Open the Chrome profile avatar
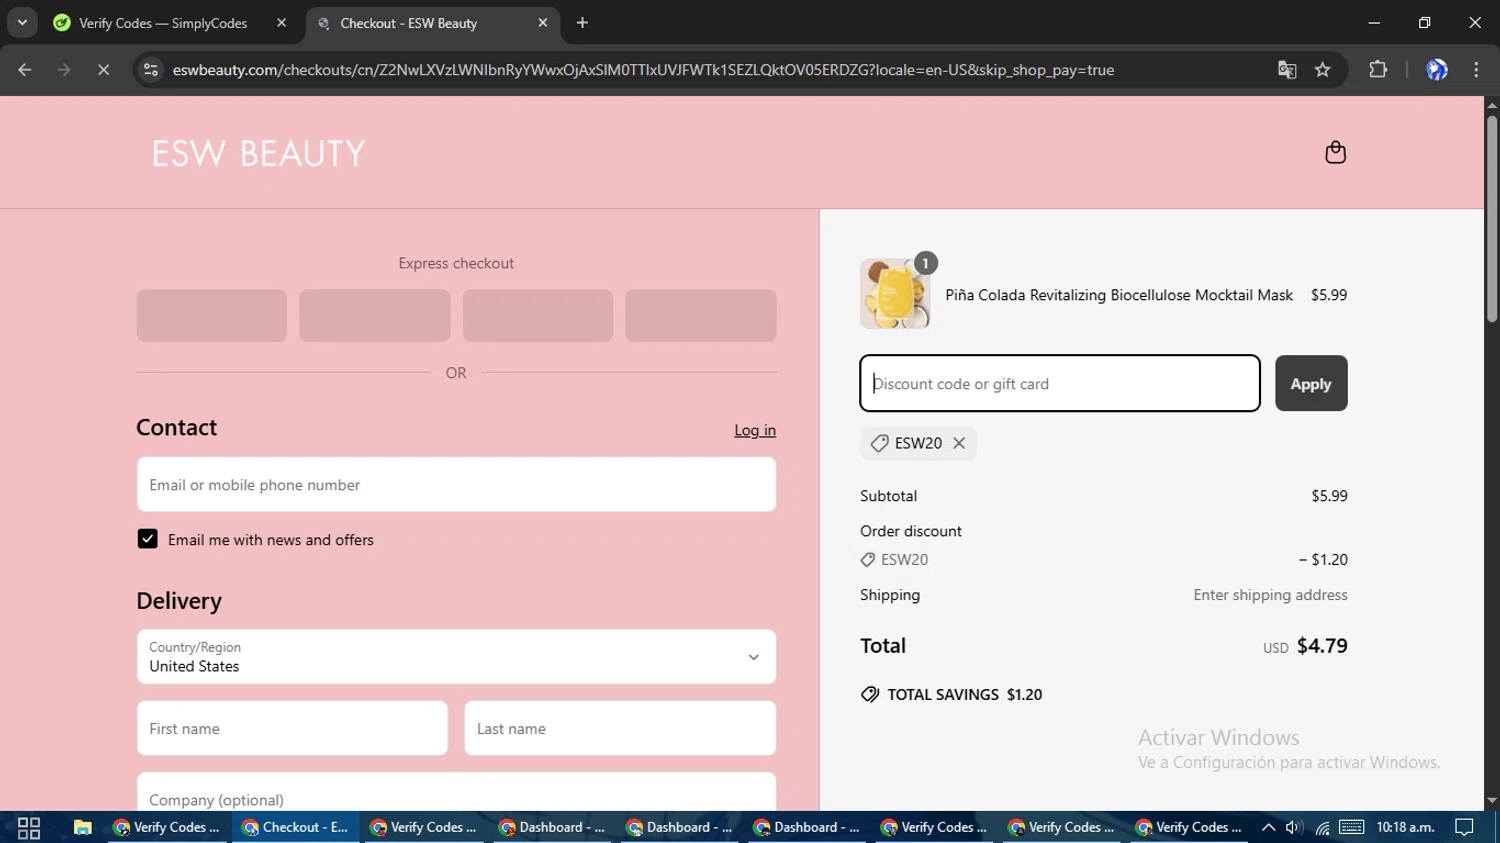The image size is (1500, 843). pyautogui.click(x=1437, y=70)
